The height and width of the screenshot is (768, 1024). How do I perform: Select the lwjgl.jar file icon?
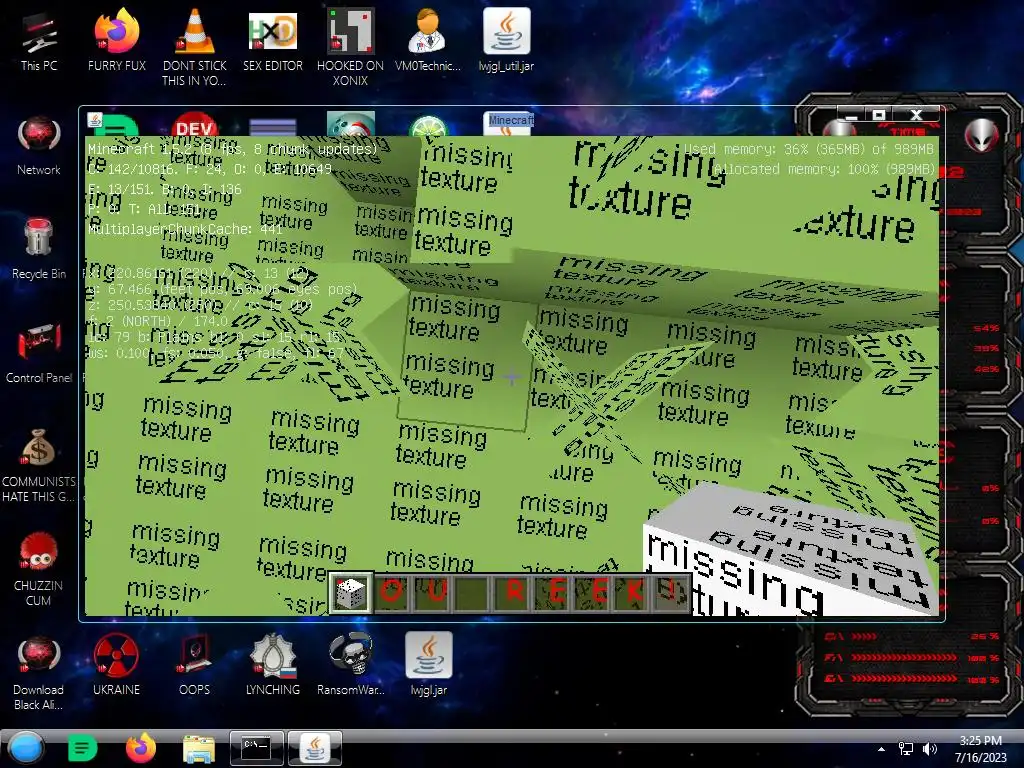click(x=428, y=665)
